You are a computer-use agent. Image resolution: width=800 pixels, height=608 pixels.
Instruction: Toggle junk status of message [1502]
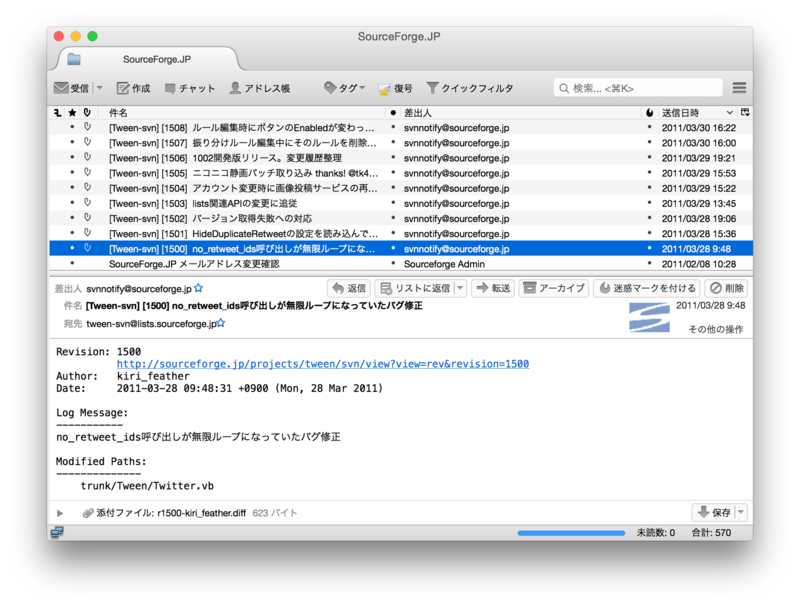point(649,218)
